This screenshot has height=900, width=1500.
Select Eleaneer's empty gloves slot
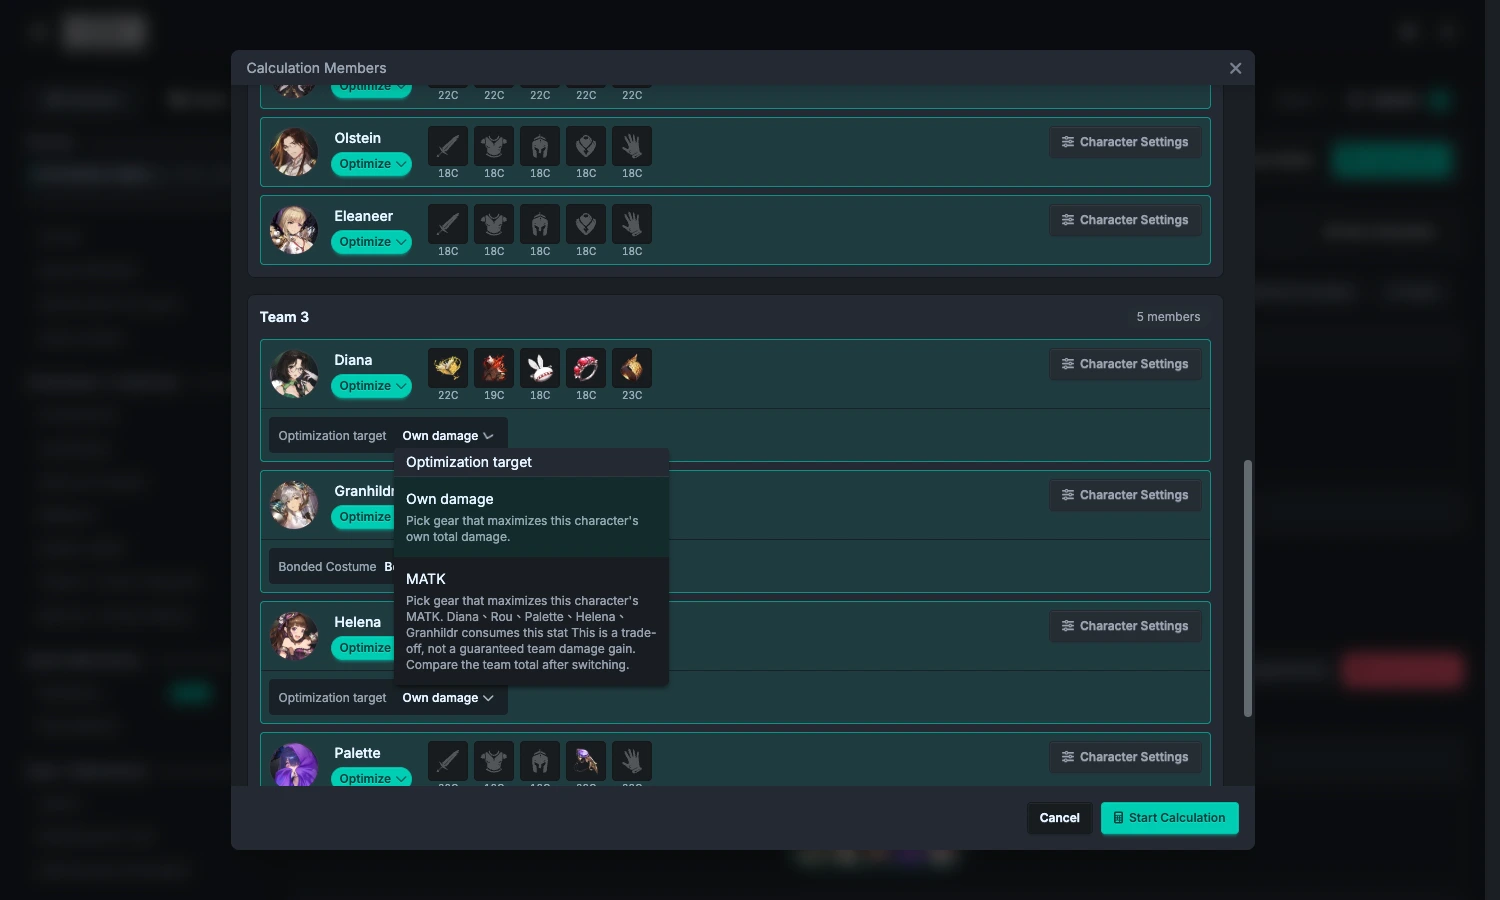(632, 224)
